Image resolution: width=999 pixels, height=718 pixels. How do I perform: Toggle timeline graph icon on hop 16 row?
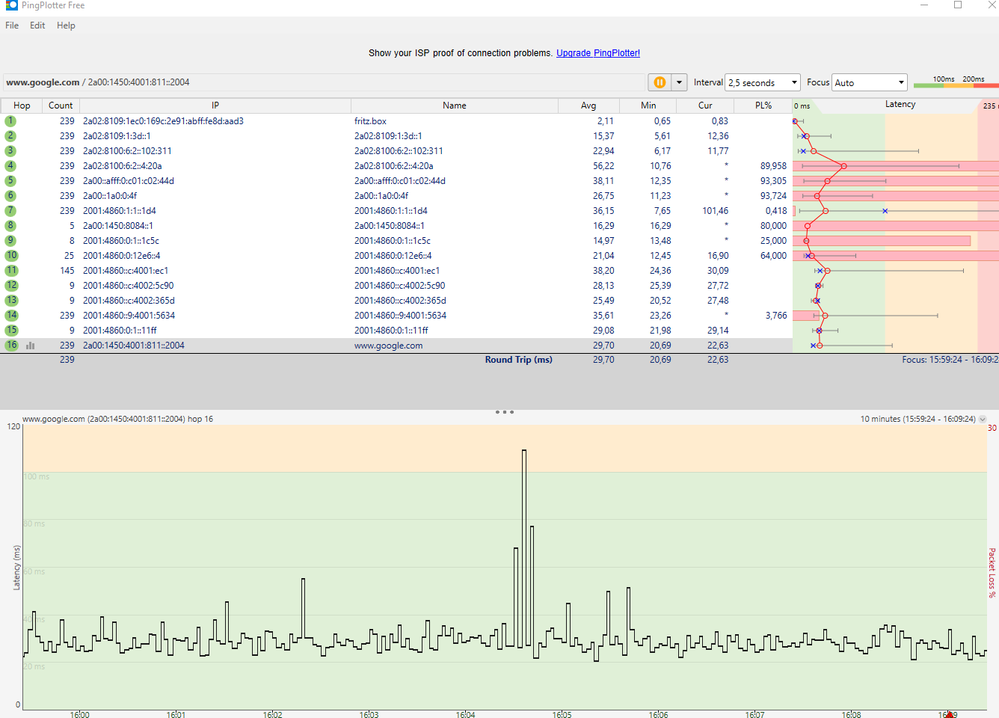(x=30, y=346)
